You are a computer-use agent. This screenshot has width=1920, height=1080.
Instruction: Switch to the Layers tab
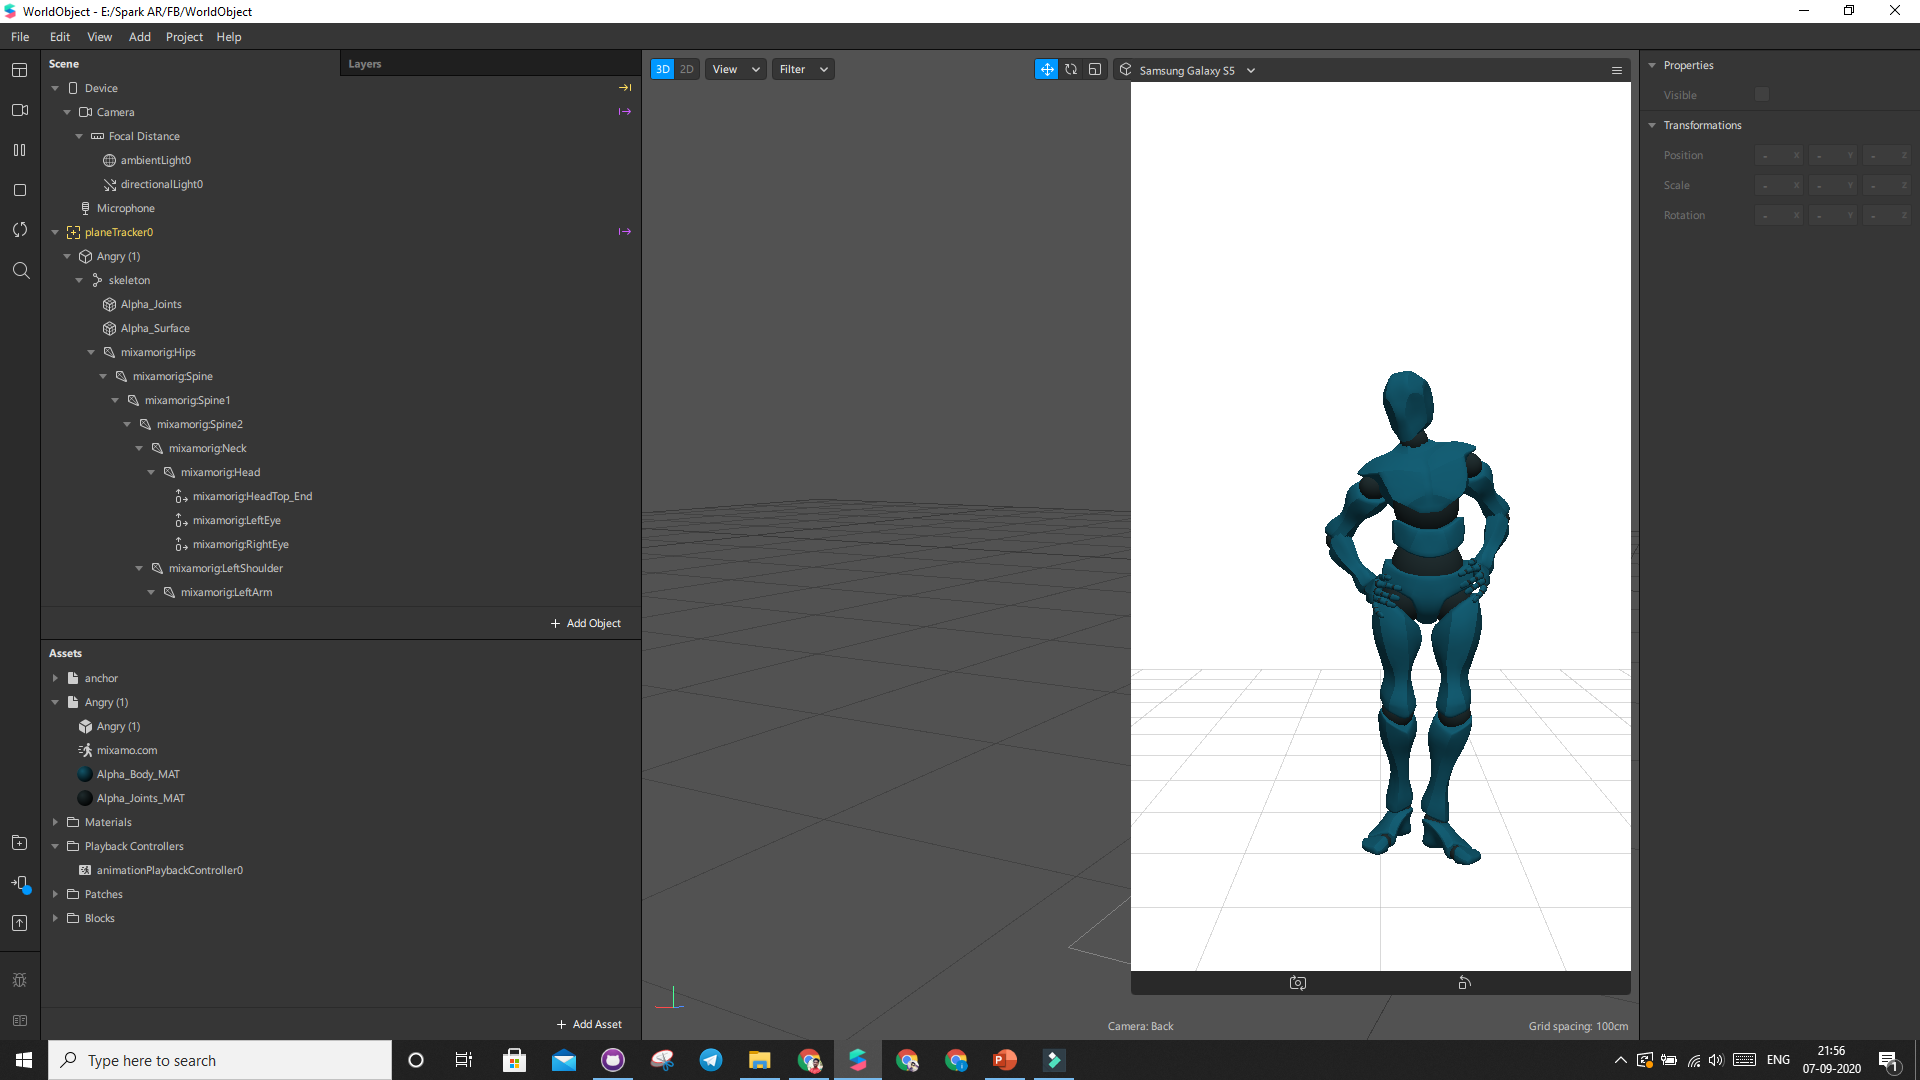coord(364,64)
